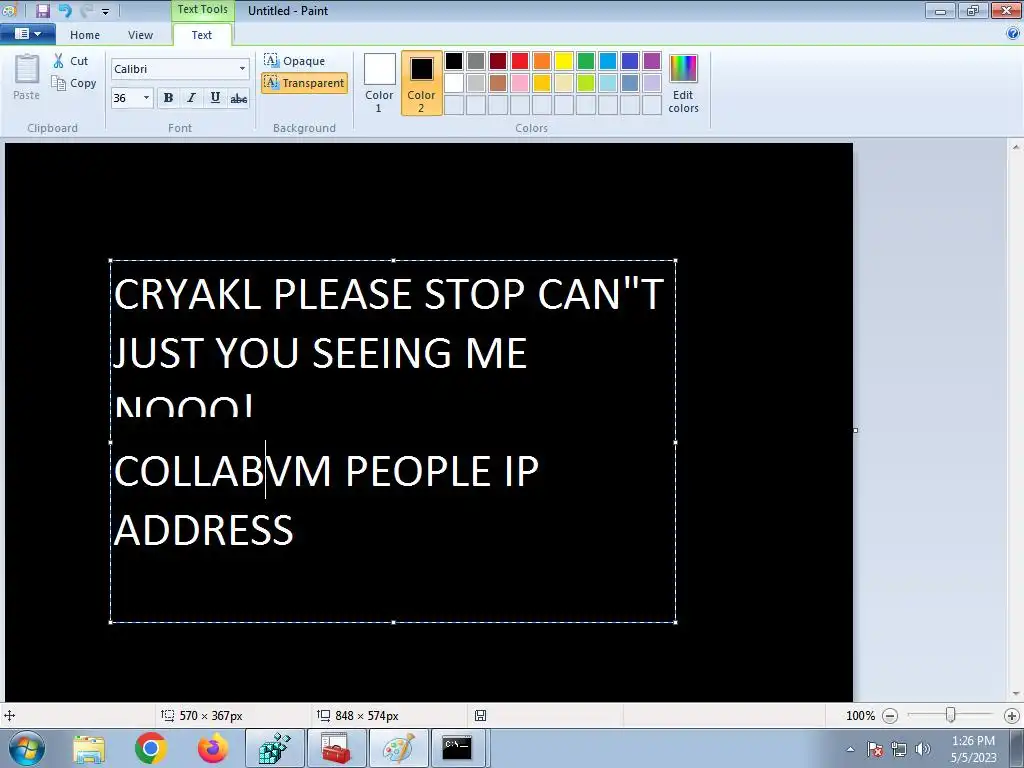The image size is (1024, 768).
Task: Pick the orange color swatch
Action: click(x=542, y=61)
